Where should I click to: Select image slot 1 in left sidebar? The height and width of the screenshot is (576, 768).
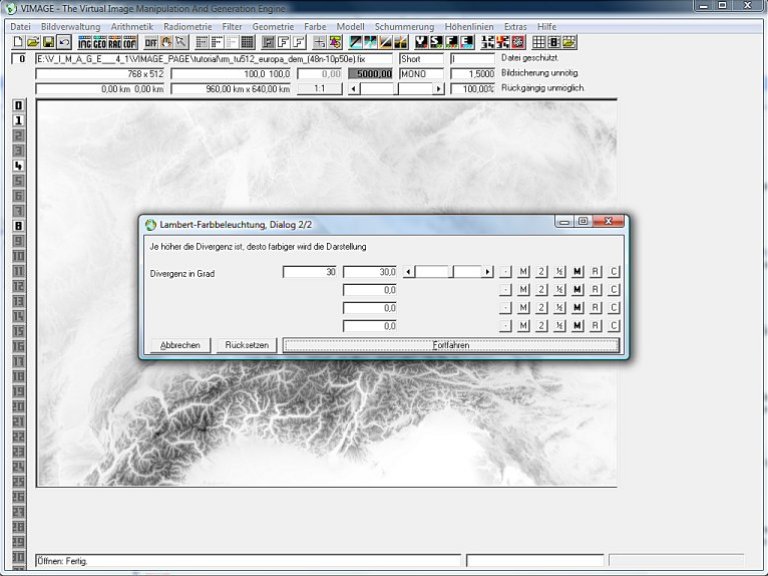(x=18, y=120)
